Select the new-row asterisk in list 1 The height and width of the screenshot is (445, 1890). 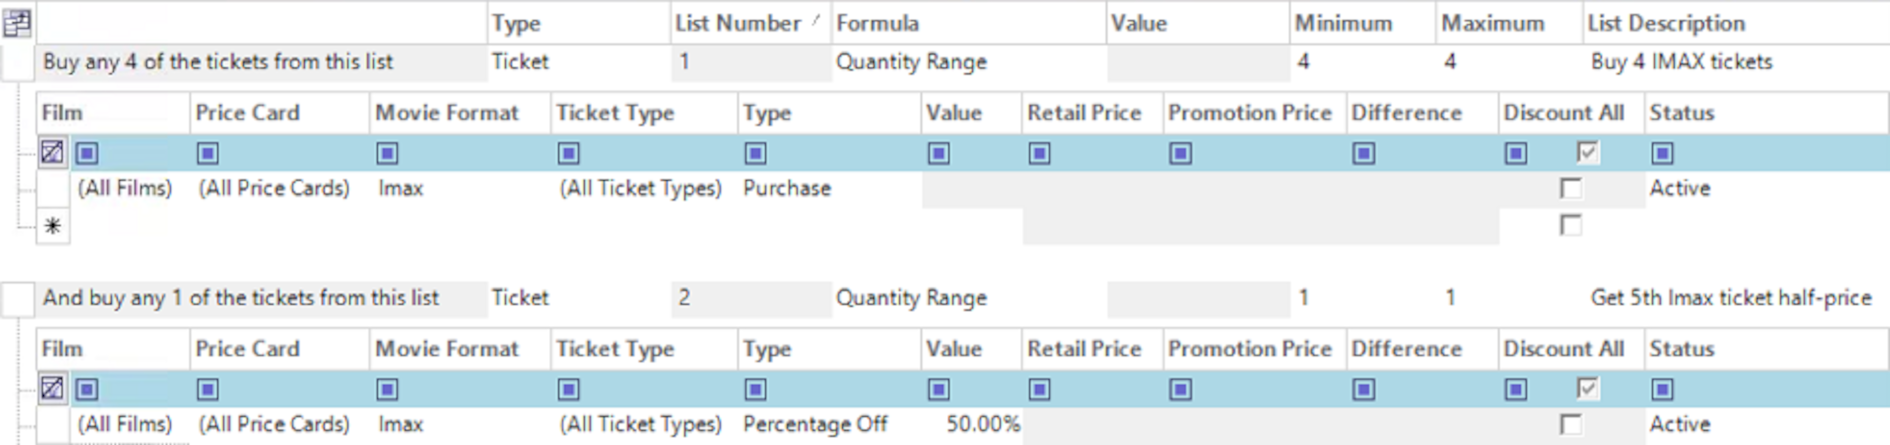click(x=52, y=226)
